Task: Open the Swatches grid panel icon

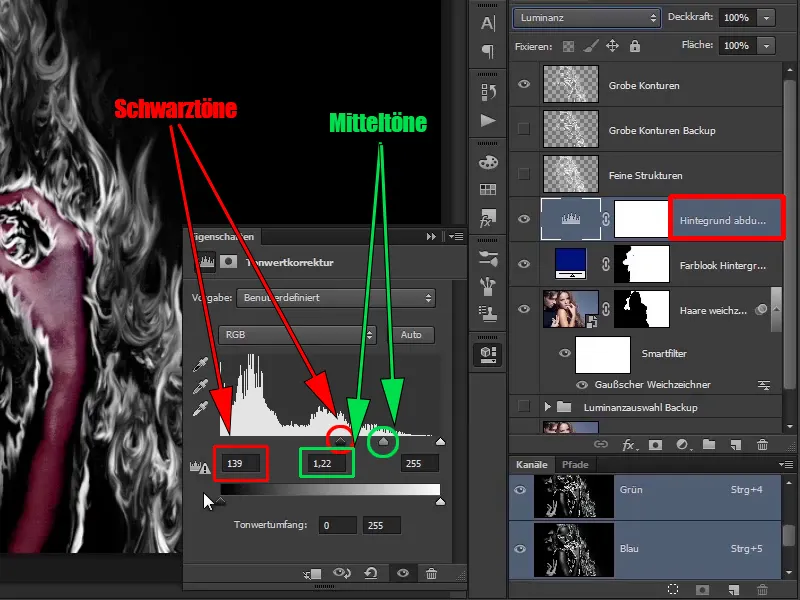Action: (488, 190)
